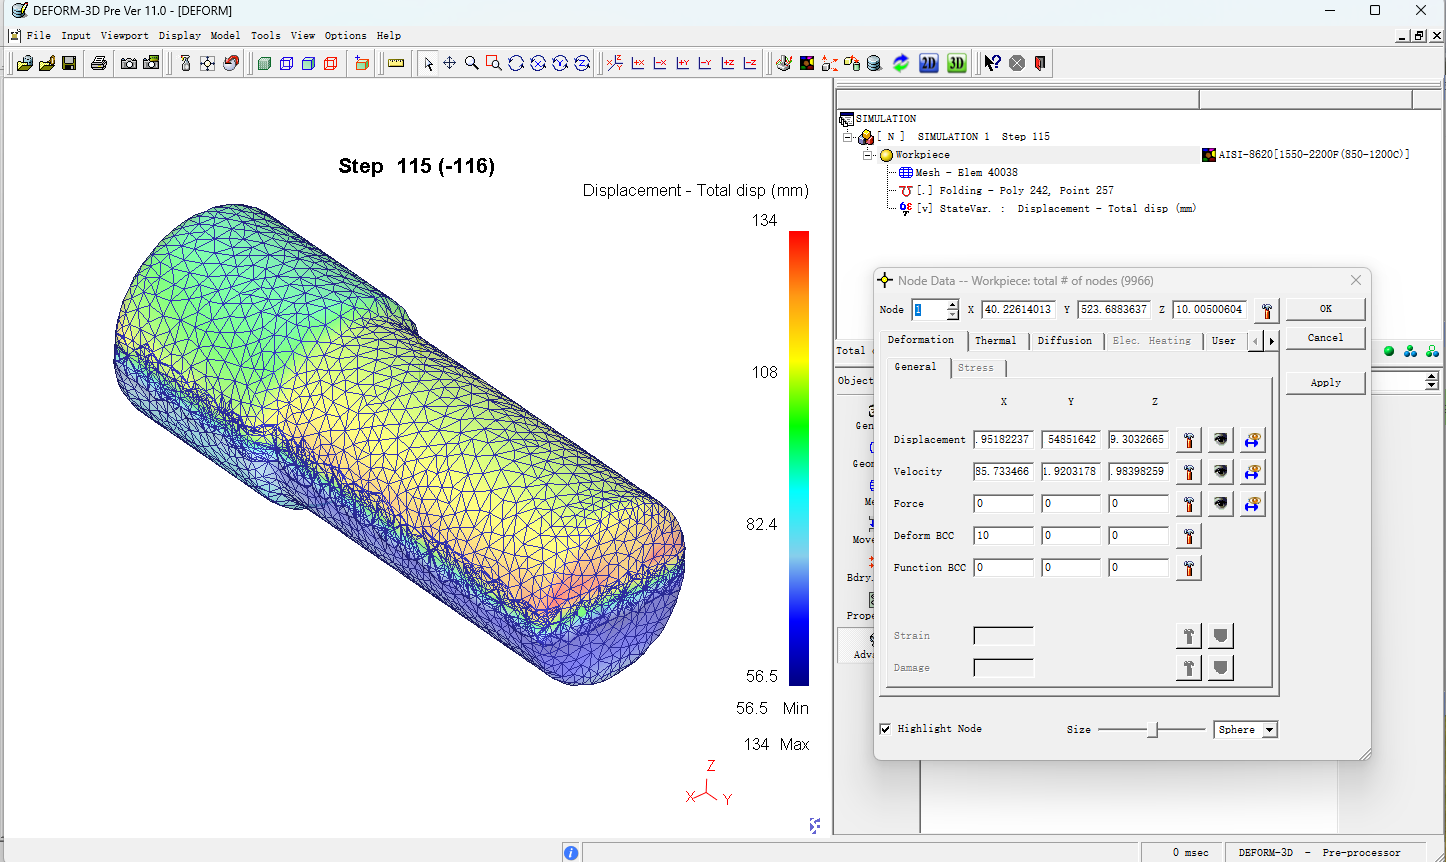
Task: Switch to the green 3D view icon
Action: (x=956, y=63)
